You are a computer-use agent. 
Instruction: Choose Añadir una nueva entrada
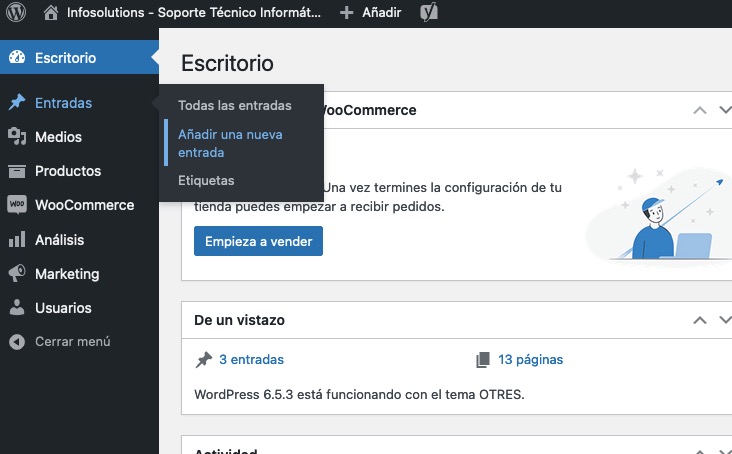click(x=230, y=143)
